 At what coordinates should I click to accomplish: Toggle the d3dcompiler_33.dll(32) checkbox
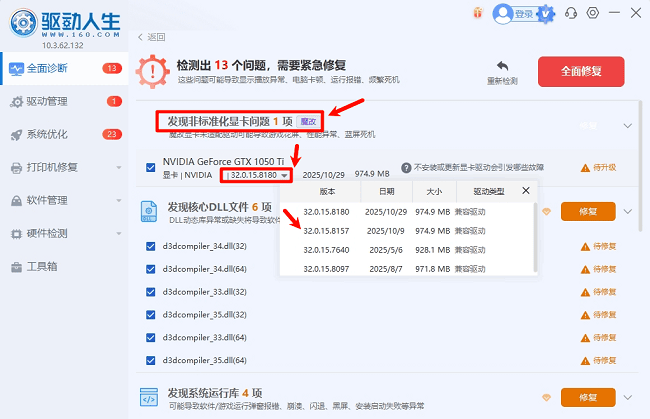click(151, 292)
